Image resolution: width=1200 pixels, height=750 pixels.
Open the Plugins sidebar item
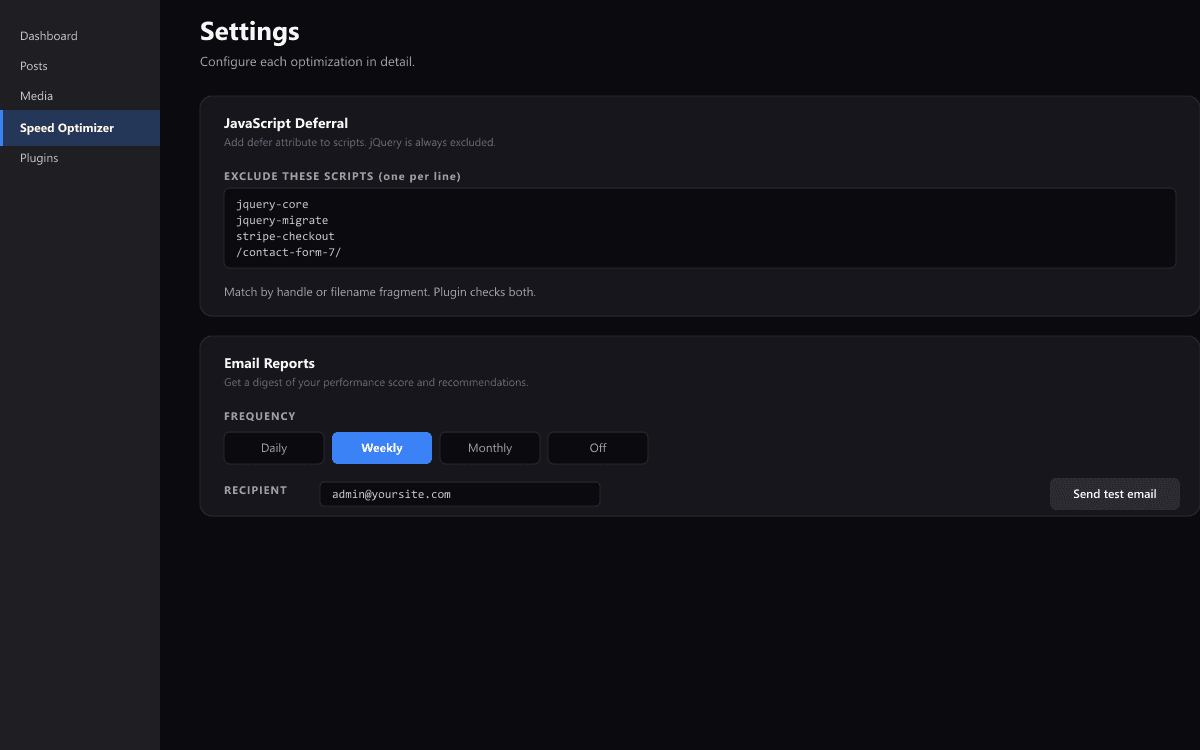(x=80, y=158)
